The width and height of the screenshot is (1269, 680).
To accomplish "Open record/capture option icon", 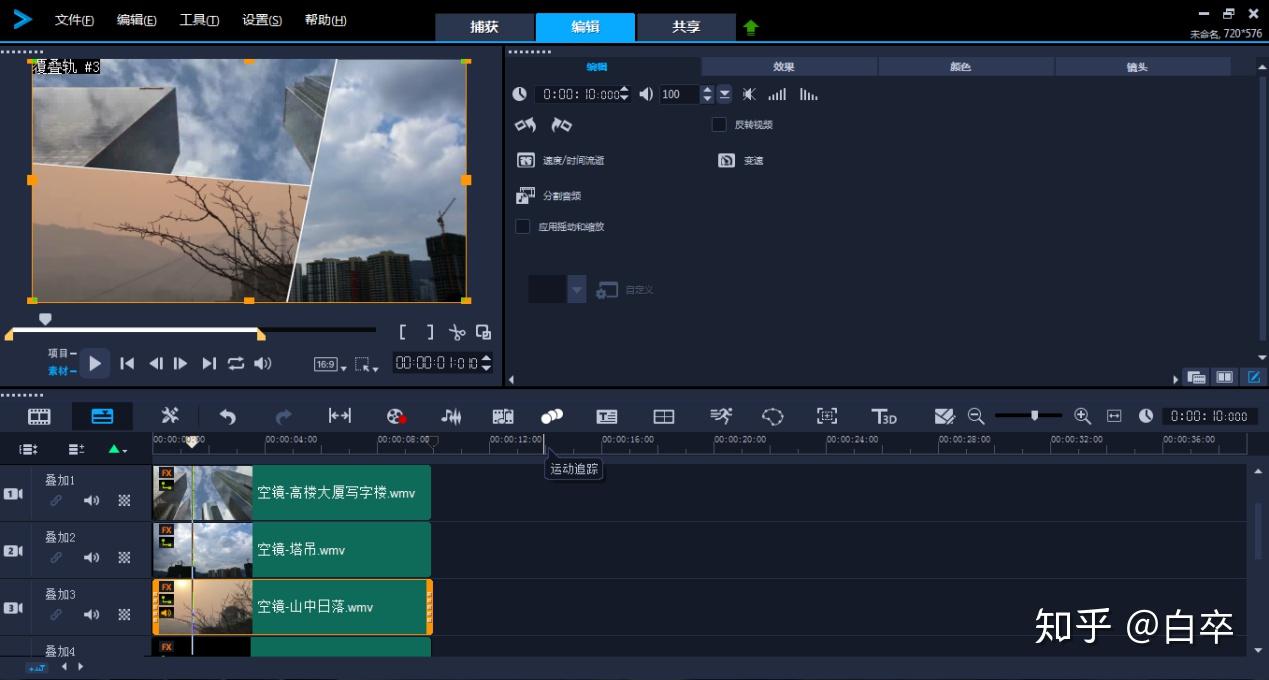I will click(397, 416).
